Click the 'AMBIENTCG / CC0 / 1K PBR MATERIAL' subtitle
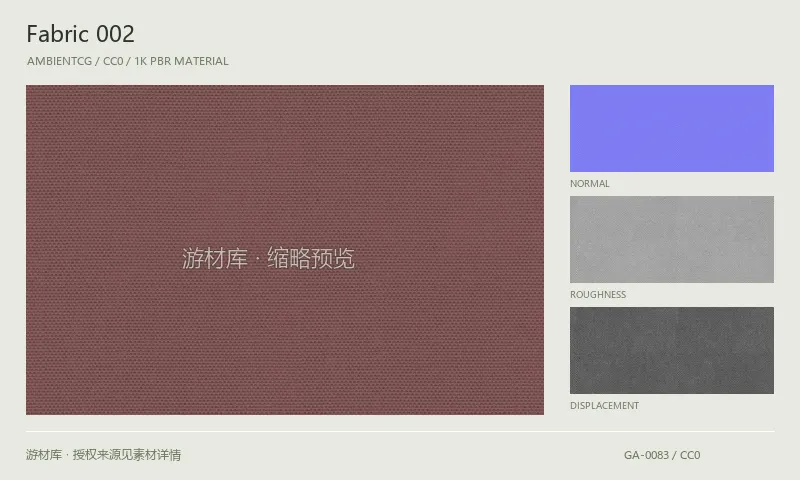The width and height of the screenshot is (800, 480). pos(128,61)
